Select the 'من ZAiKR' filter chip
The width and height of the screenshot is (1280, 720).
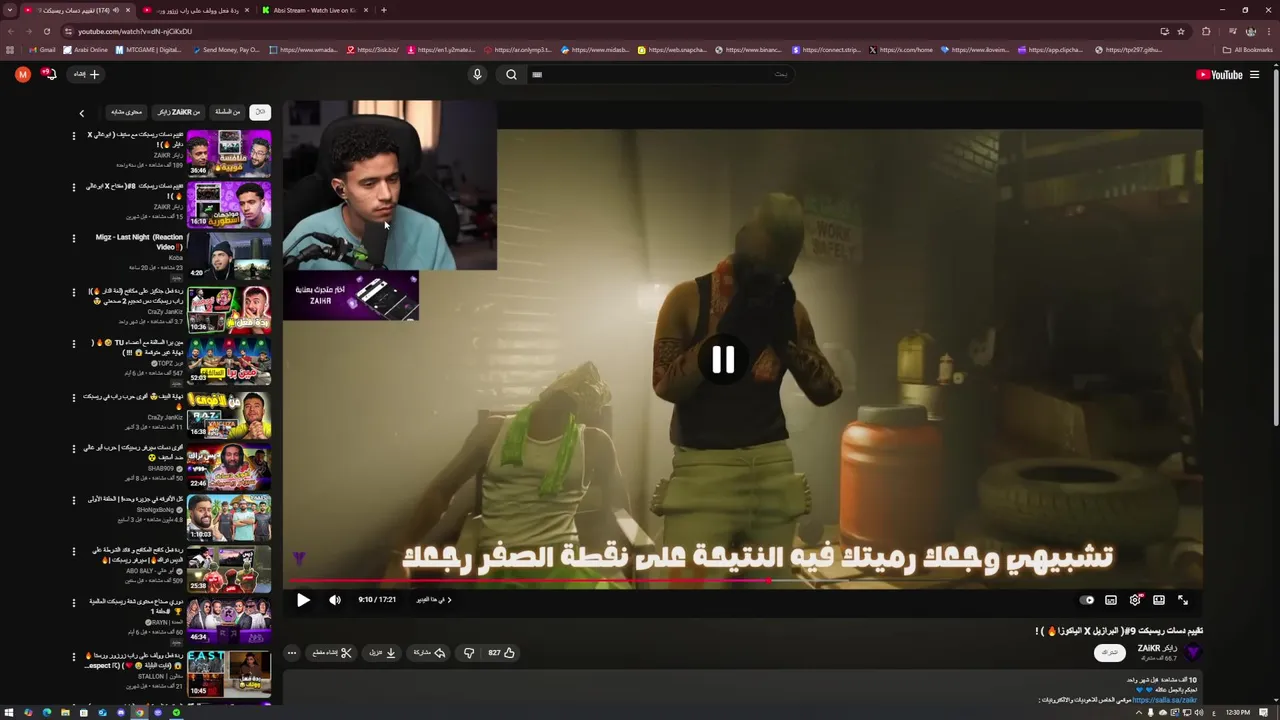coord(179,112)
